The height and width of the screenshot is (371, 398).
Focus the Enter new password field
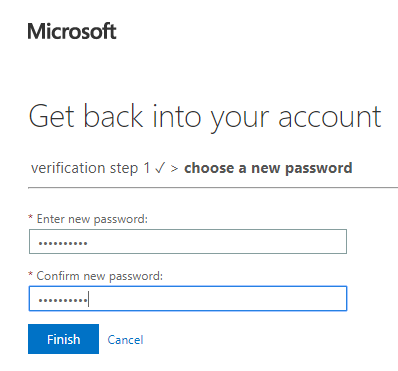tap(188, 241)
